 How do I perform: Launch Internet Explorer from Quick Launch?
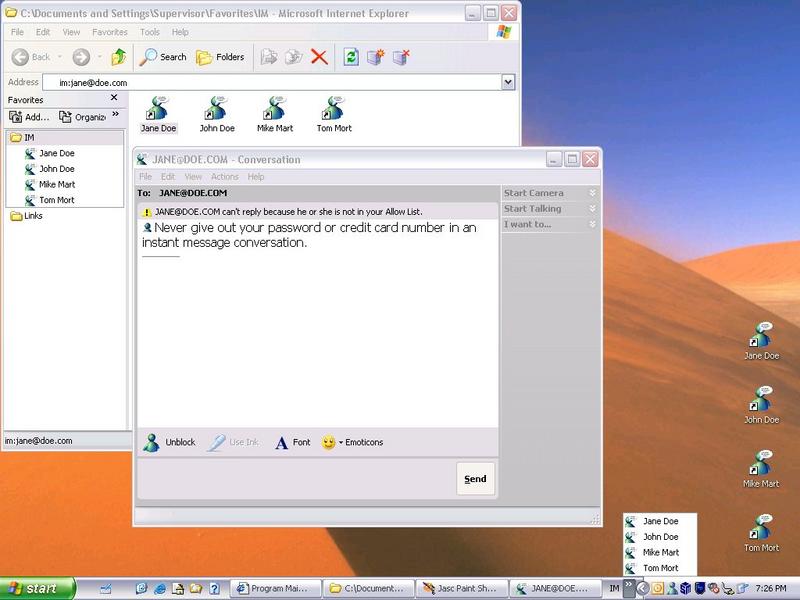[x=160, y=589]
